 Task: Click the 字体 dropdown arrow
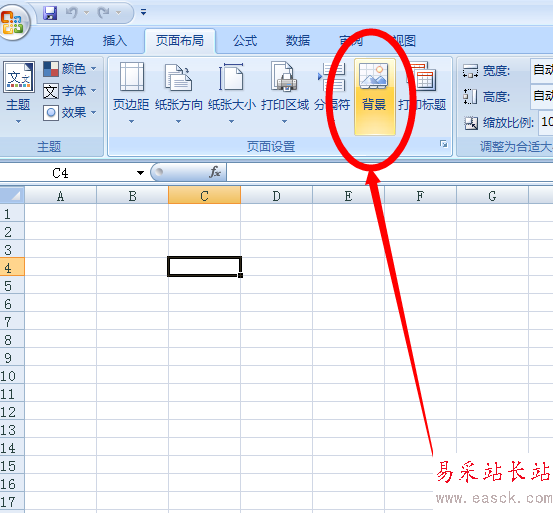pyautogui.click(x=93, y=91)
